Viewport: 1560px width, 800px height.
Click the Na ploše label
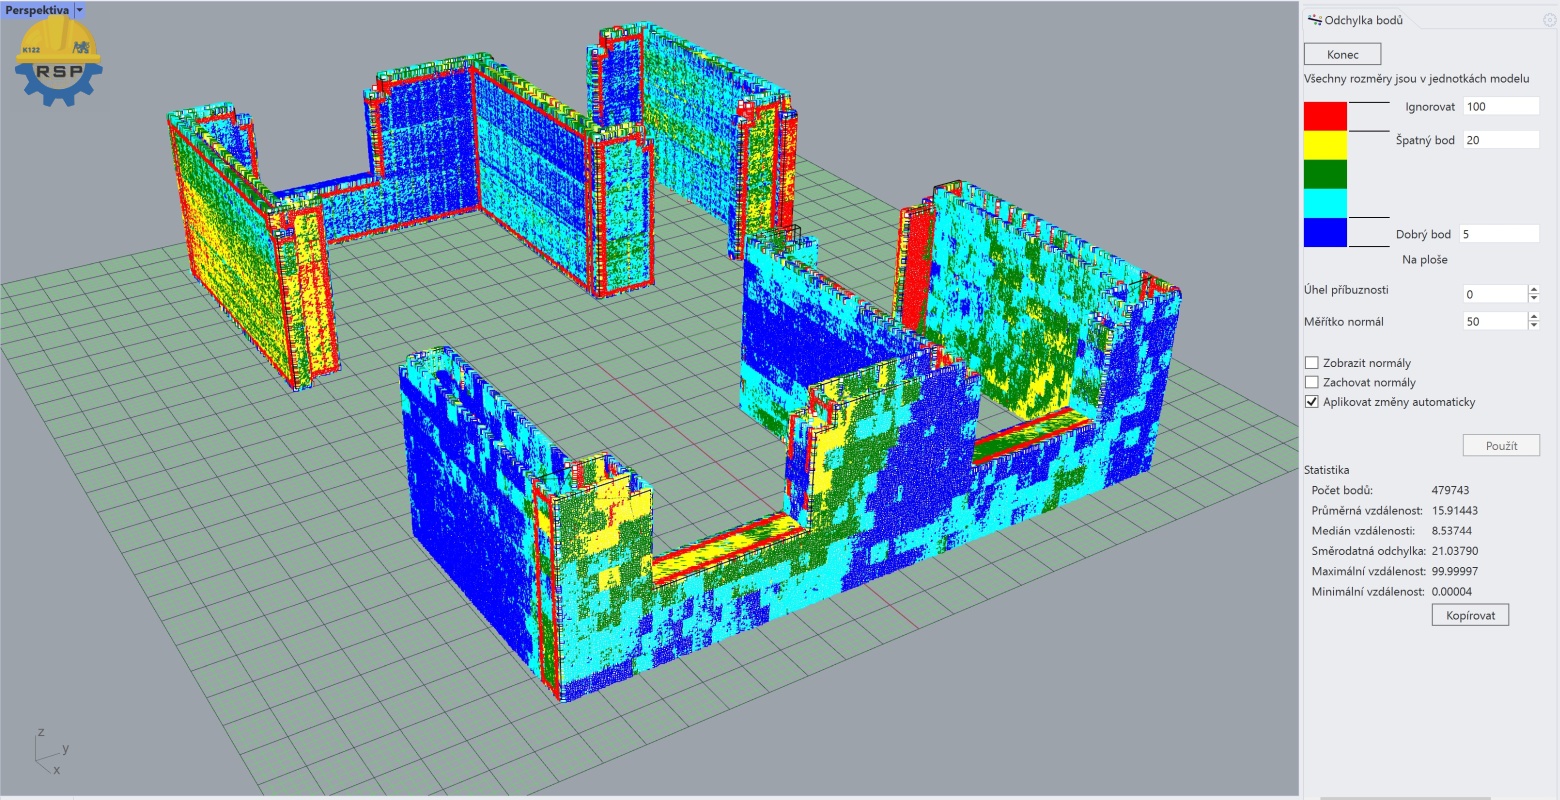pos(1424,260)
